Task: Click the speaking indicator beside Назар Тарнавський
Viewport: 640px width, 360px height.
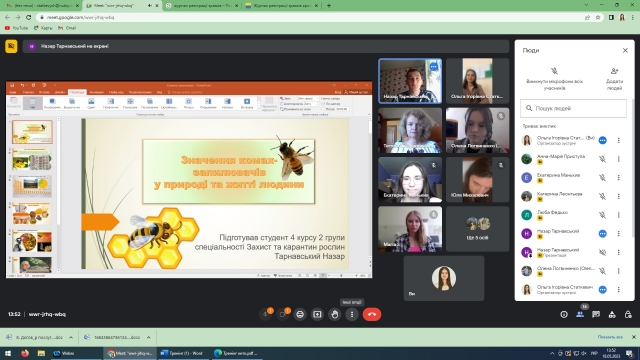Action: click(x=602, y=233)
